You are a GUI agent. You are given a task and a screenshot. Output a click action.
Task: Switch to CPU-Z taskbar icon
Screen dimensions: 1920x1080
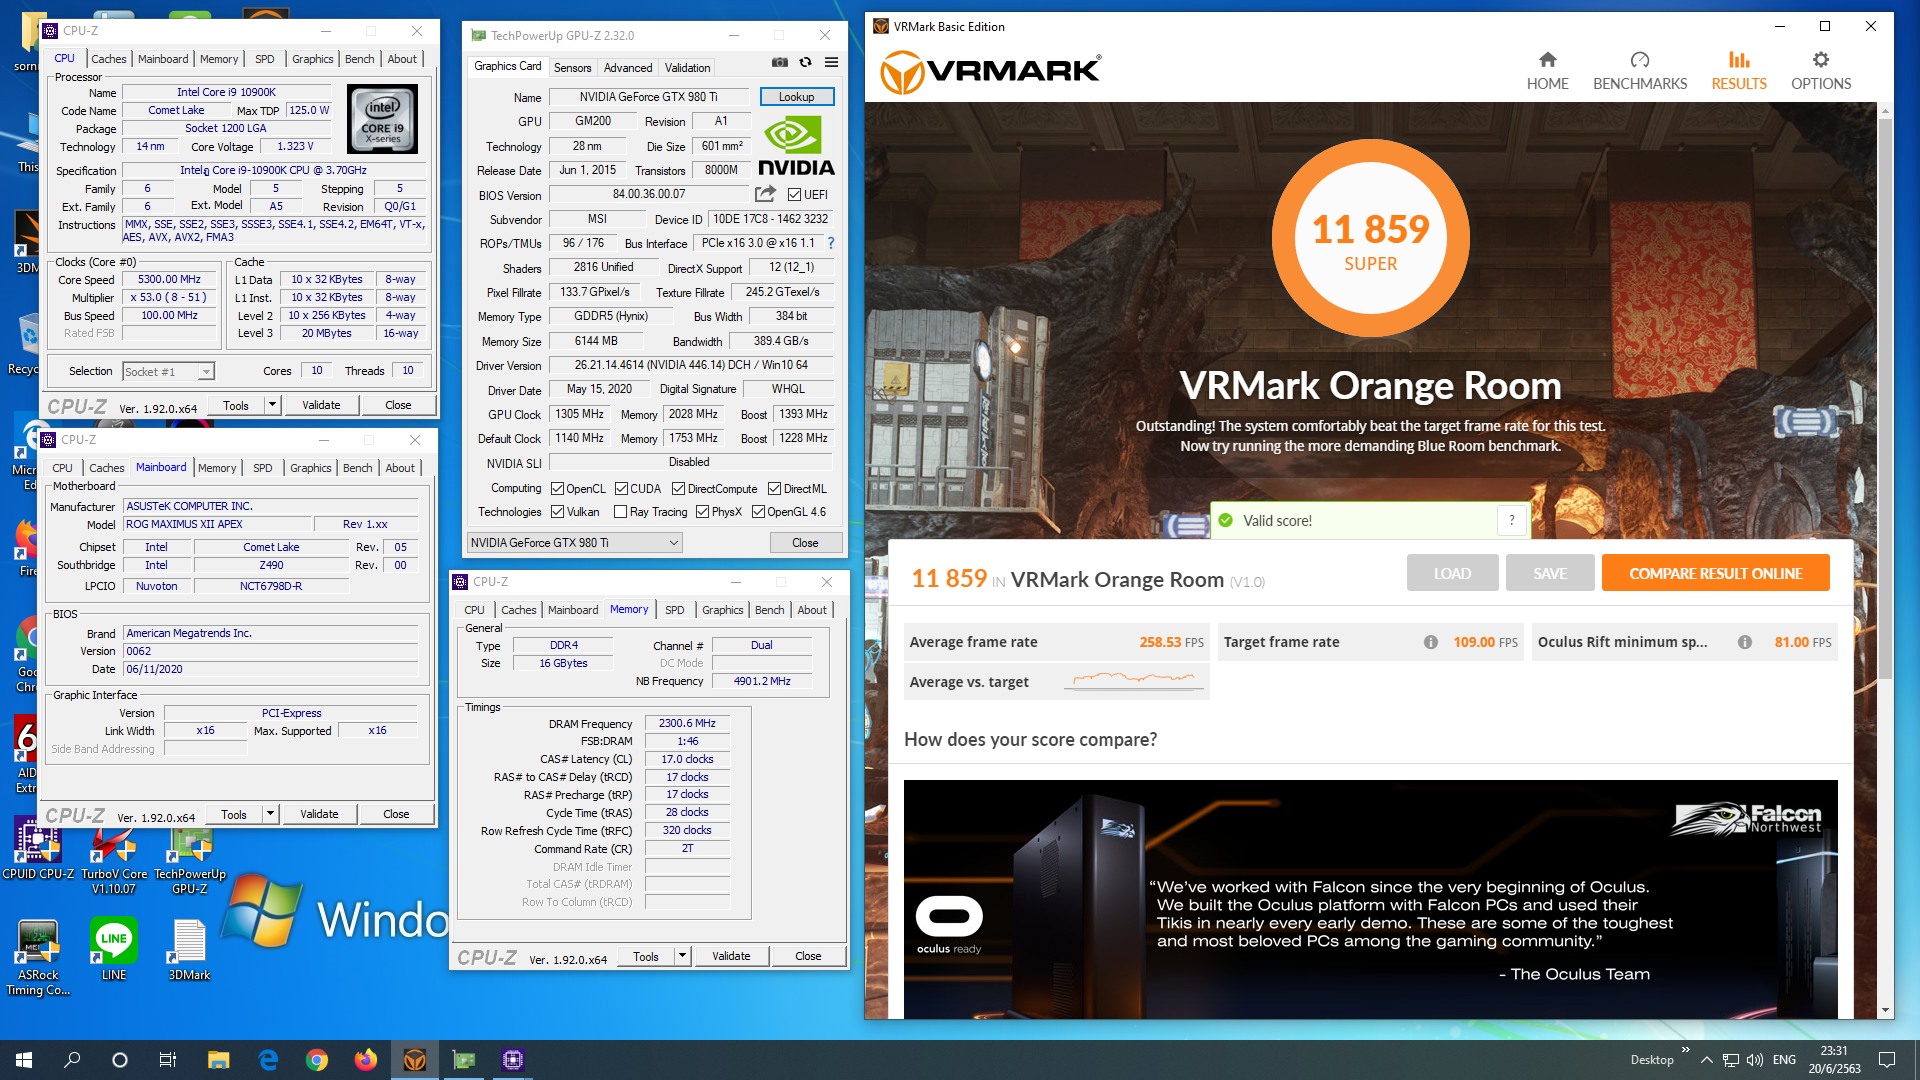[513, 1060]
